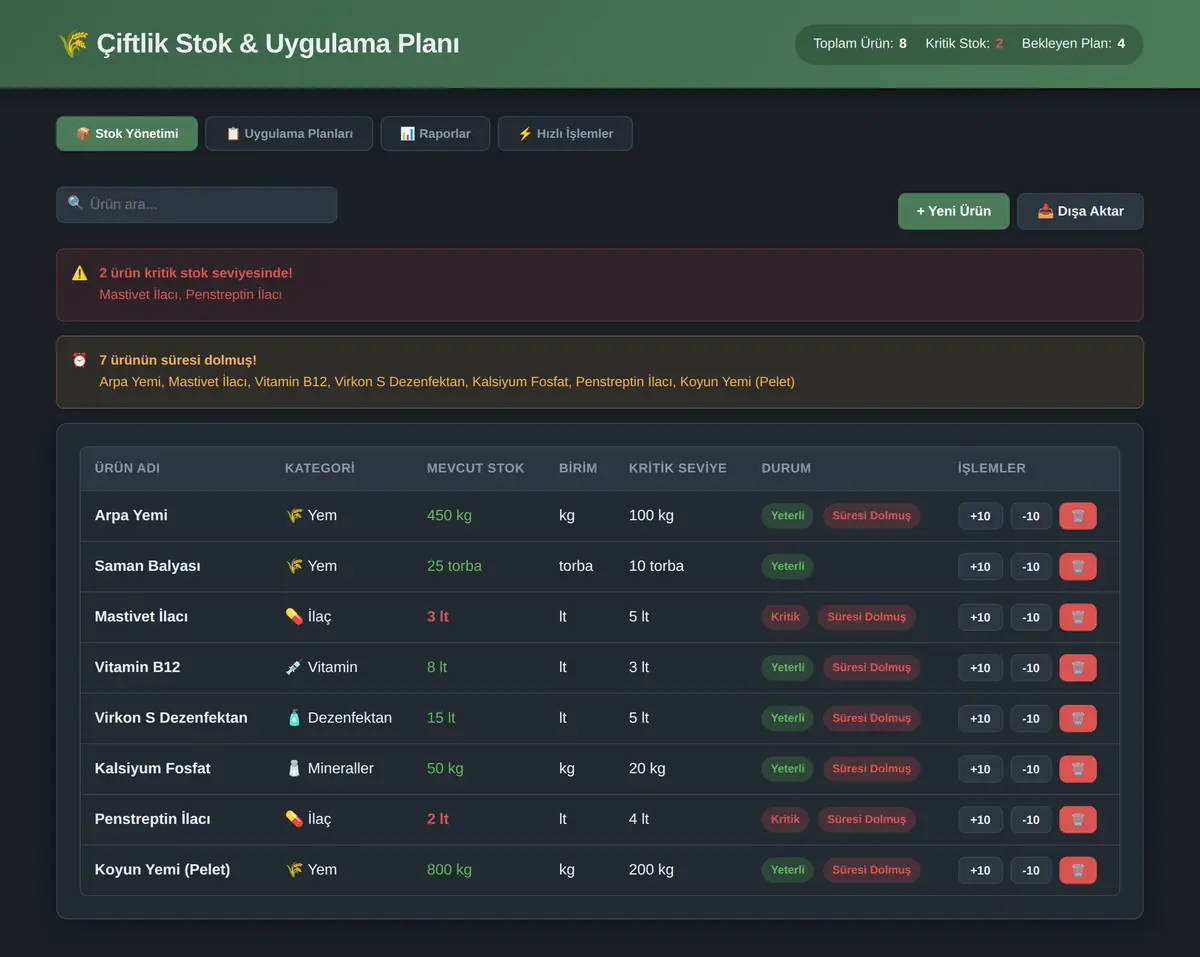Image resolution: width=1200 pixels, height=957 pixels.
Task: Delete Penstreptin İlacı with trash icon
Action: click(1078, 819)
